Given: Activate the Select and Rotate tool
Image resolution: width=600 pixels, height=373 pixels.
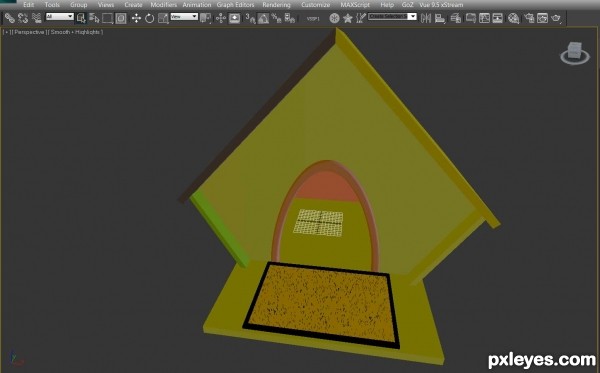Looking at the screenshot, I should tap(149, 18).
